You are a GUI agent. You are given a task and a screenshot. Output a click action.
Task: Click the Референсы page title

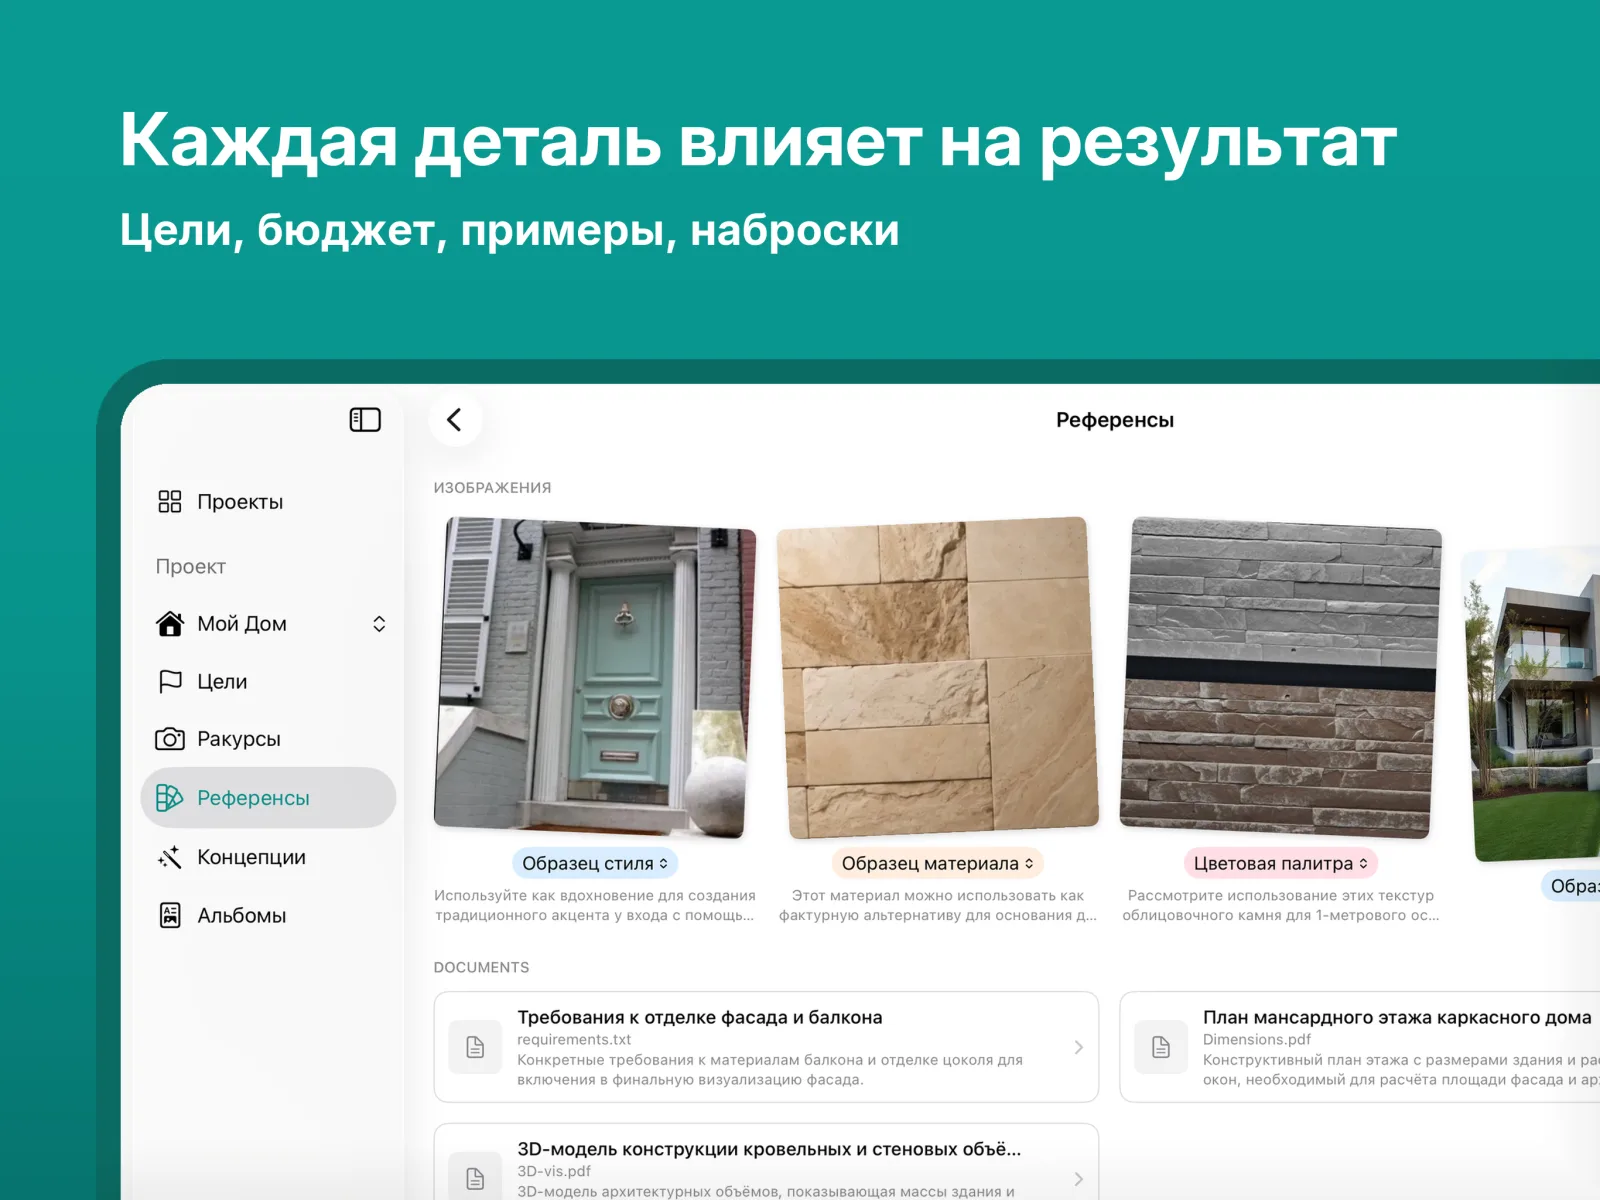click(x=1115, y=420)
